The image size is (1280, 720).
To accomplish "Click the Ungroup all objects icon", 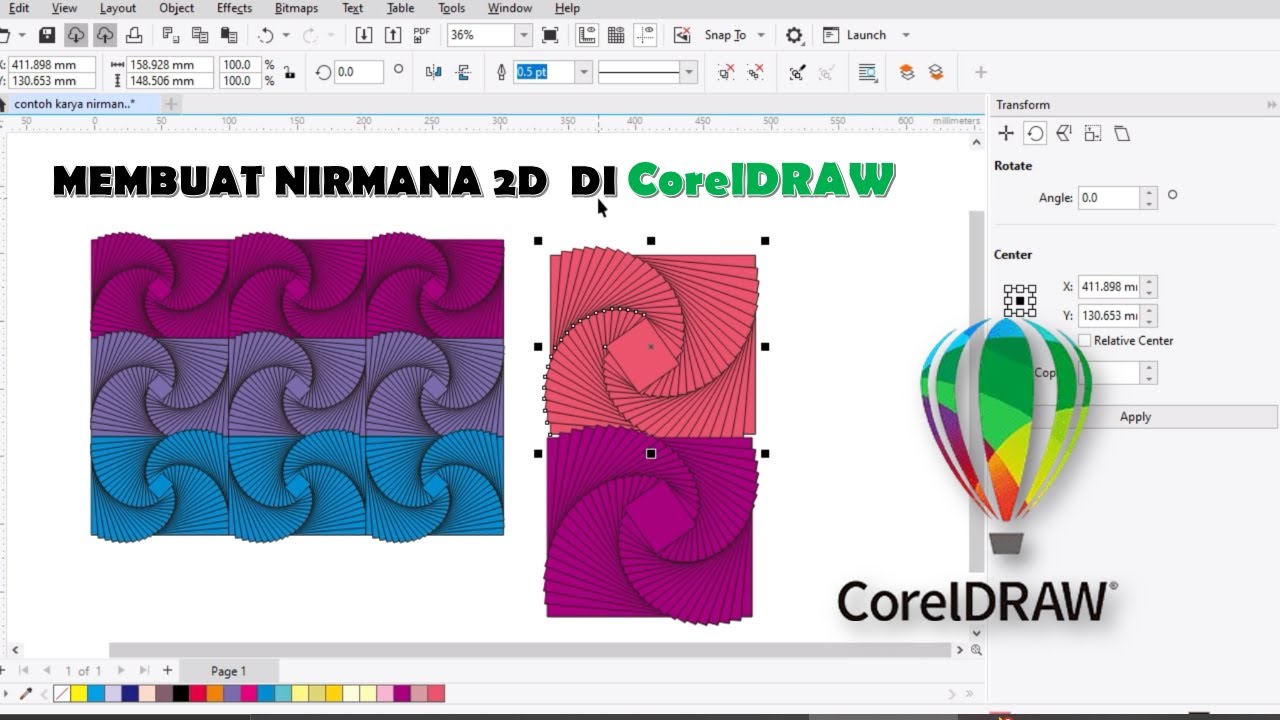I will (x=755, y=72).
